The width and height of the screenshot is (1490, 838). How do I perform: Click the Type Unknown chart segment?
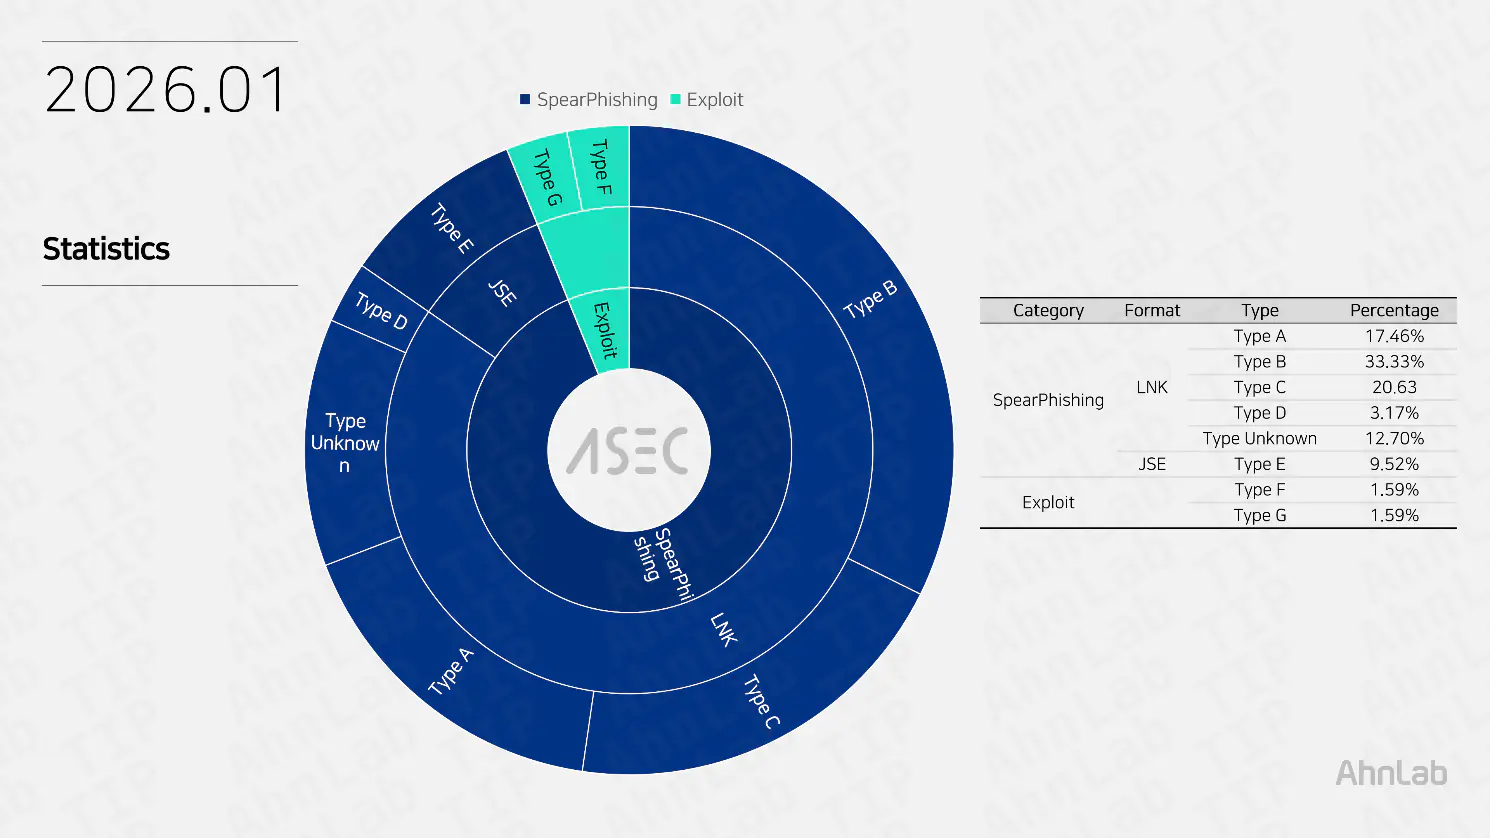(345, 443)
